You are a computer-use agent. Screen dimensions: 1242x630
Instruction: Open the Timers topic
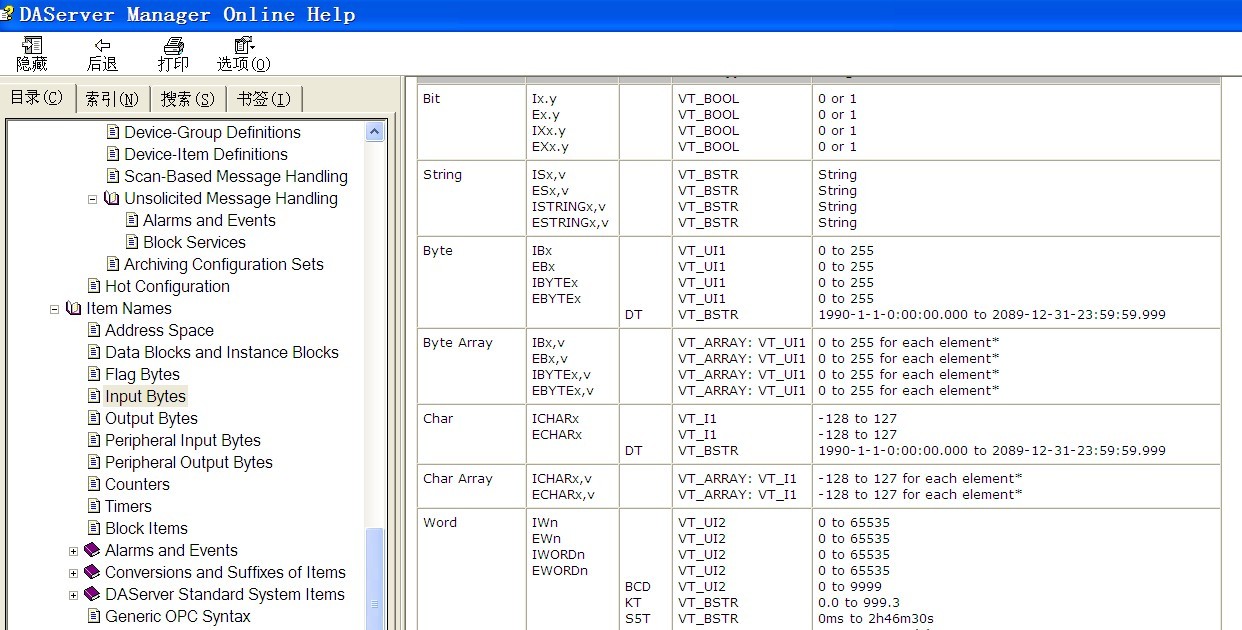128,506
